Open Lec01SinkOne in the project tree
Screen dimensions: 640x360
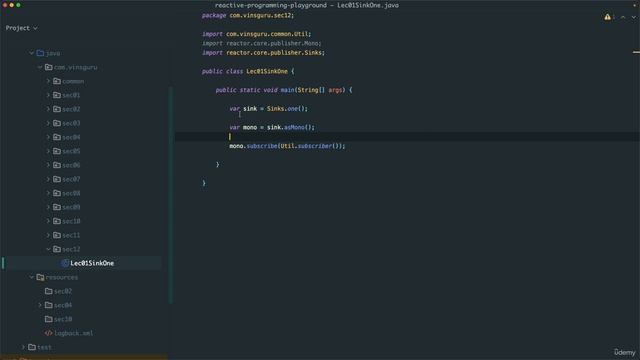coord(92,263)
